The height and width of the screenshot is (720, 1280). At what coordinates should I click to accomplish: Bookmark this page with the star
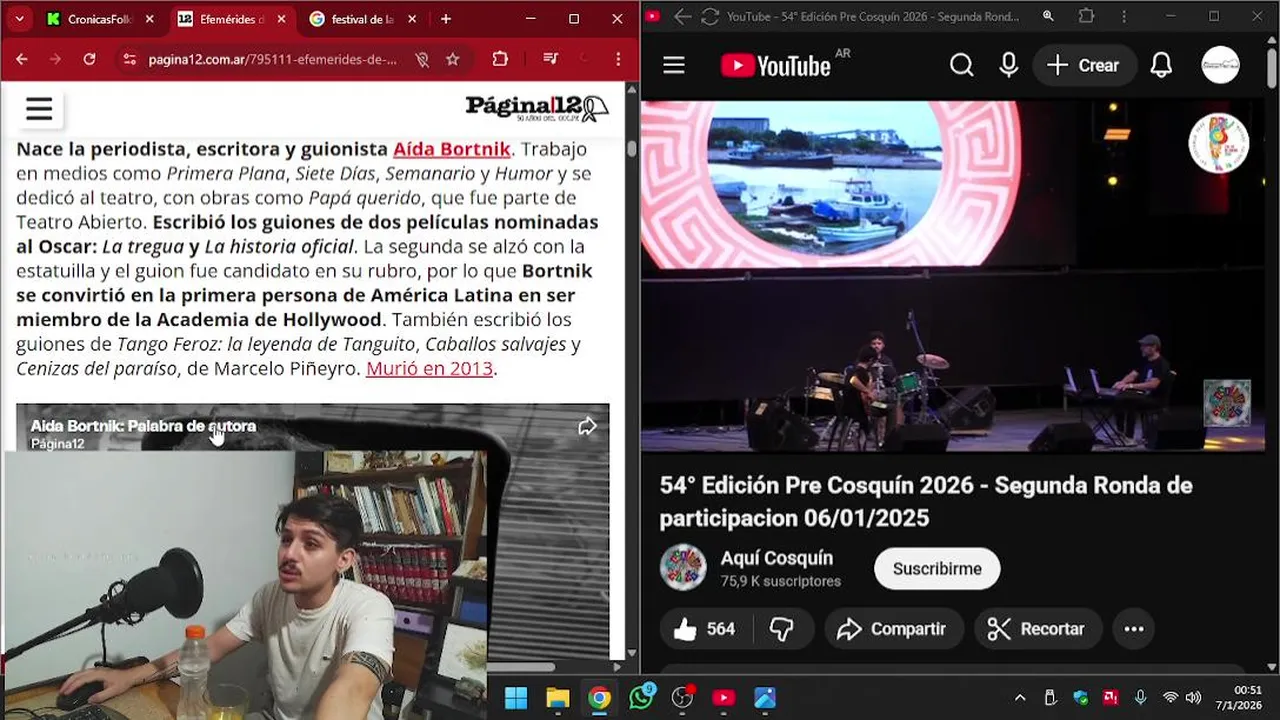pyautogui.click(x=452, y=59)
